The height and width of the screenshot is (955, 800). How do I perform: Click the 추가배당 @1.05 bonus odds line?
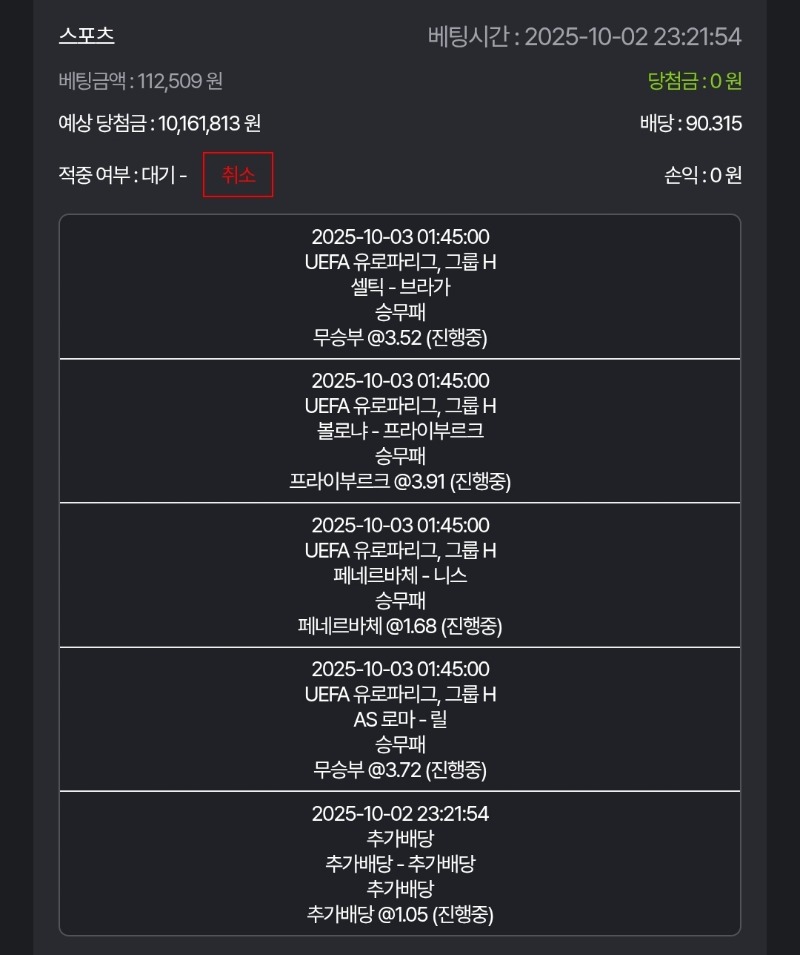click(400, 914)
